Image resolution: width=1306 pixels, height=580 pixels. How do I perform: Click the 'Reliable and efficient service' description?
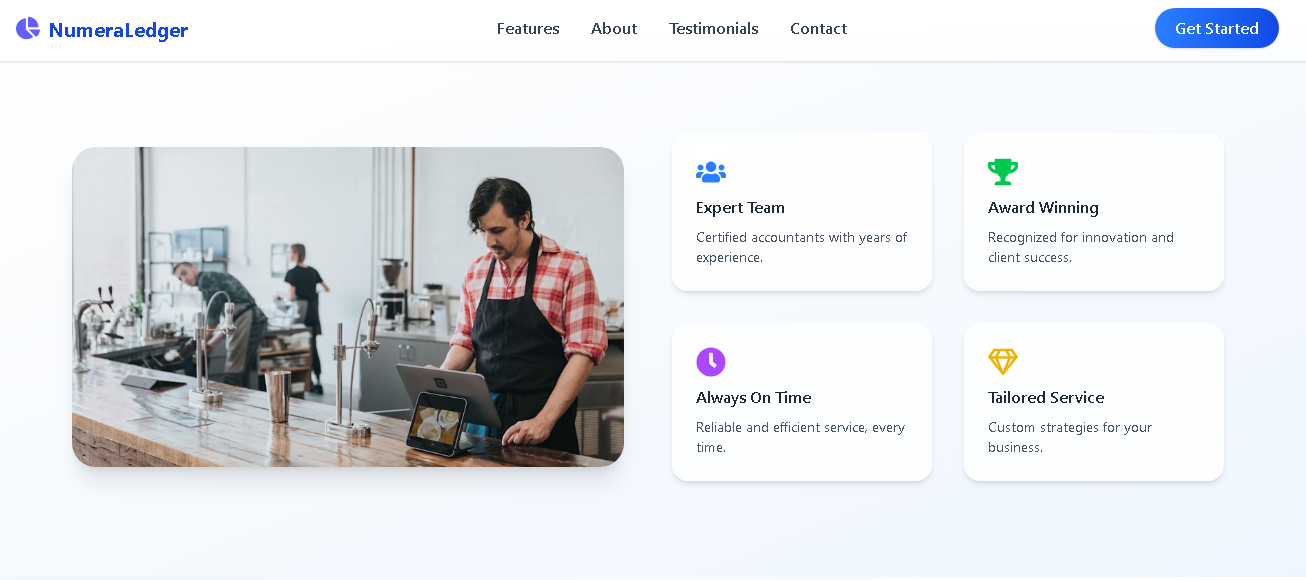pos(800,437)
